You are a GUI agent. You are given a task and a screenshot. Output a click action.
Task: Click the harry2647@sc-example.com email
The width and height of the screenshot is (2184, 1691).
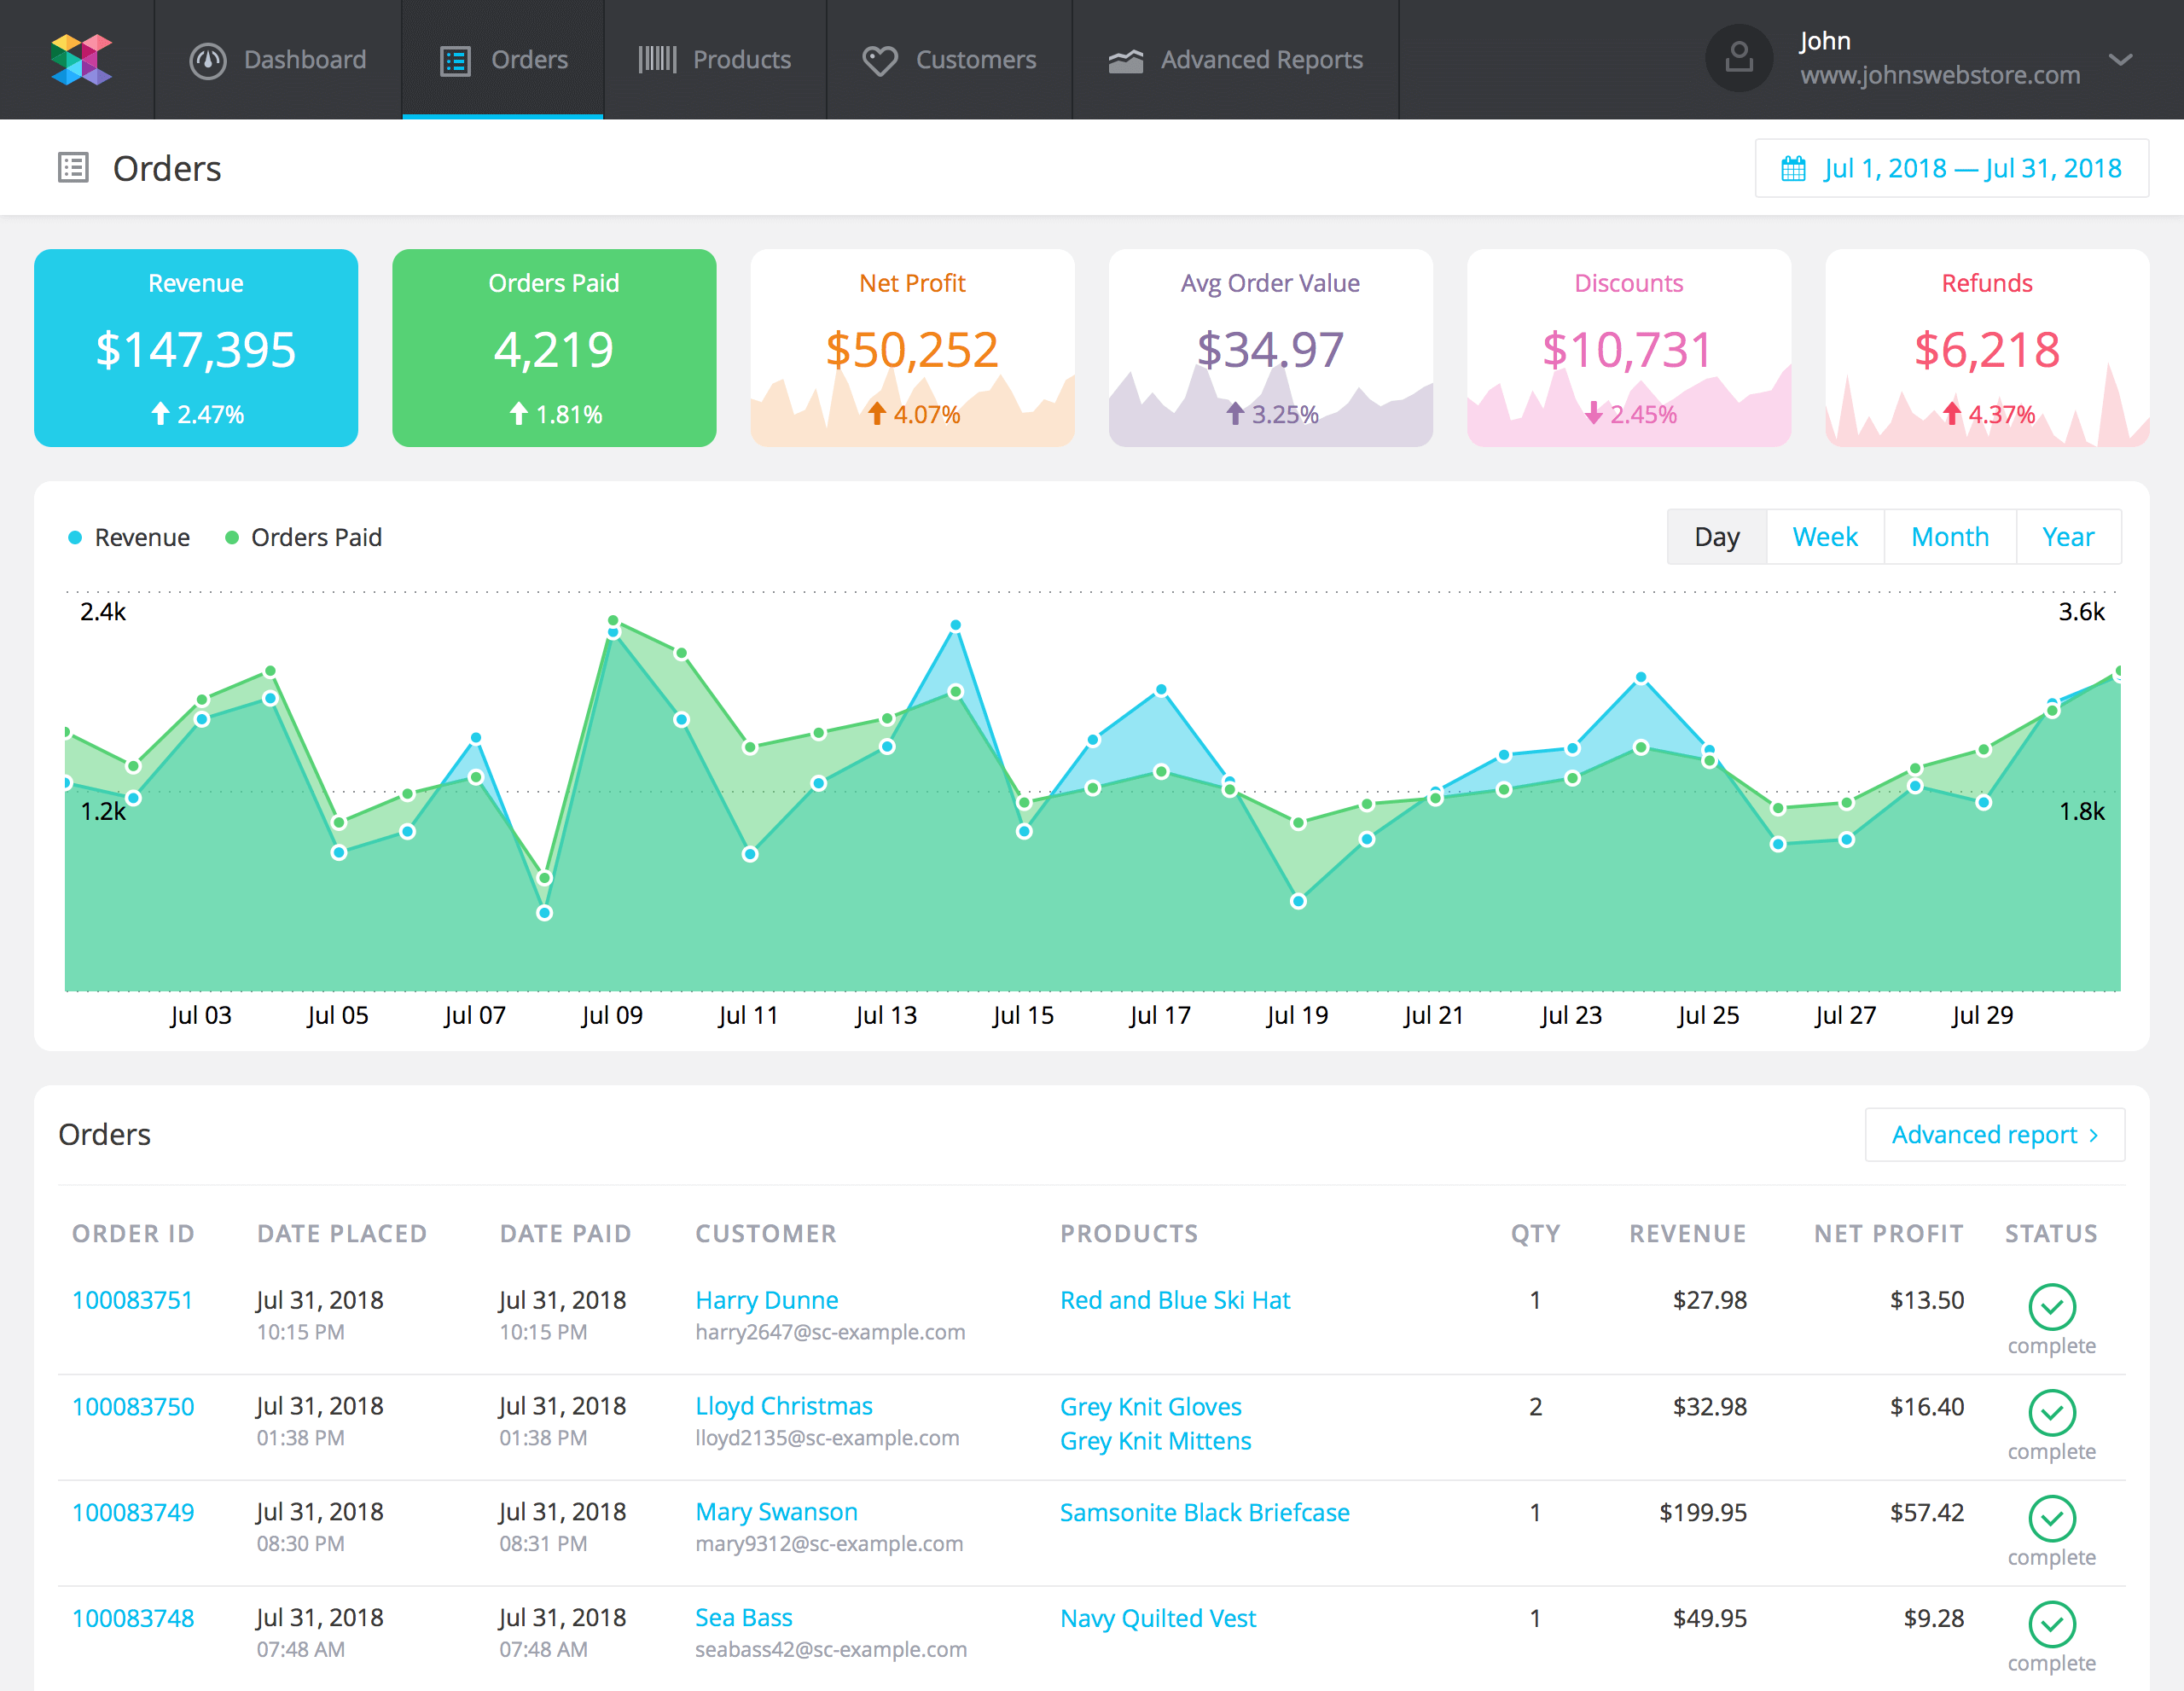(830, 1332)
